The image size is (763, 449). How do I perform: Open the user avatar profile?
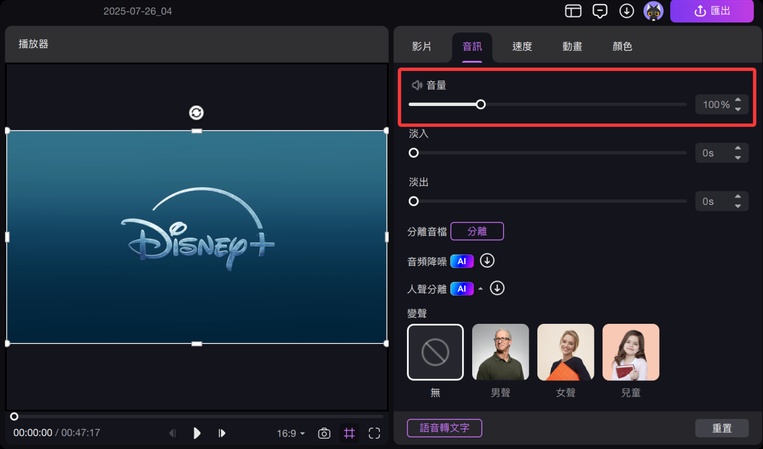[653, 11]
